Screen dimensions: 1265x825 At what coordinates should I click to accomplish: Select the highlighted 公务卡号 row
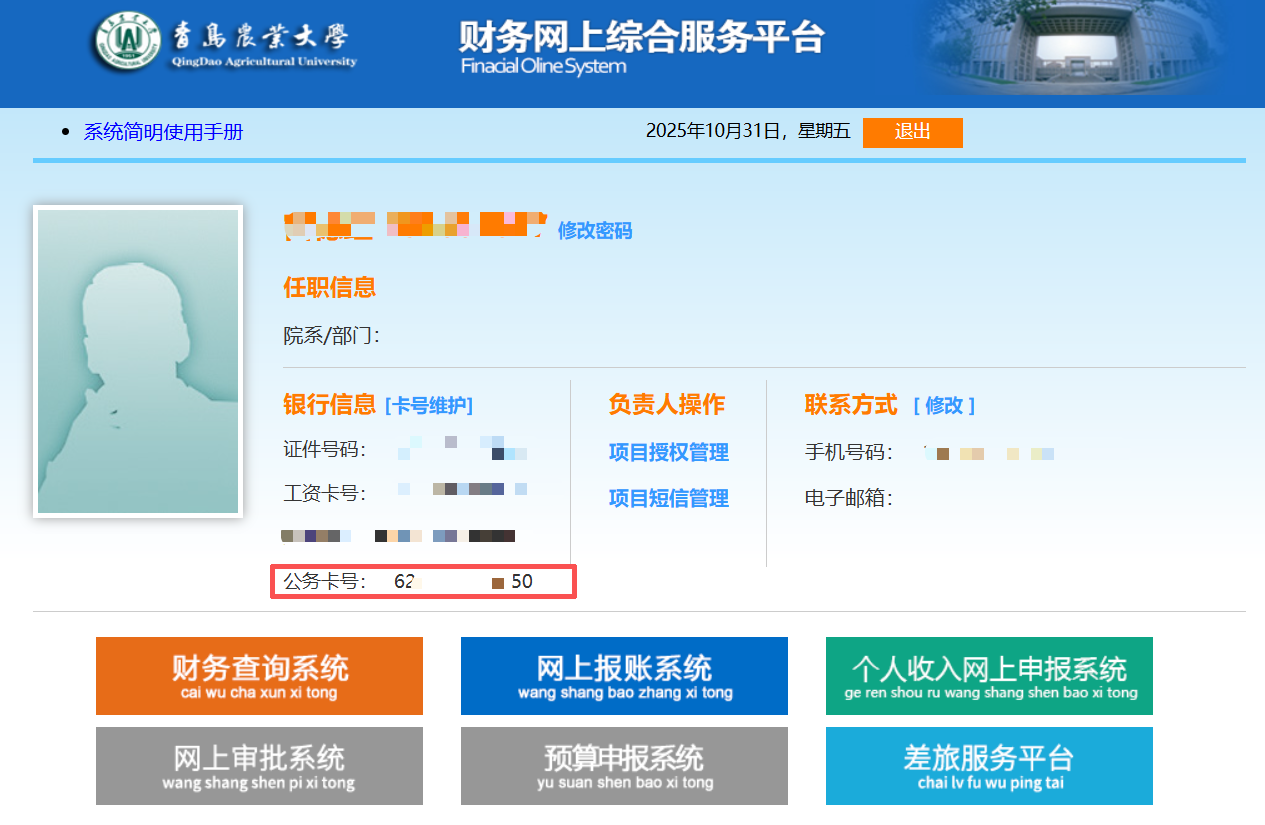tap(423, 582)
